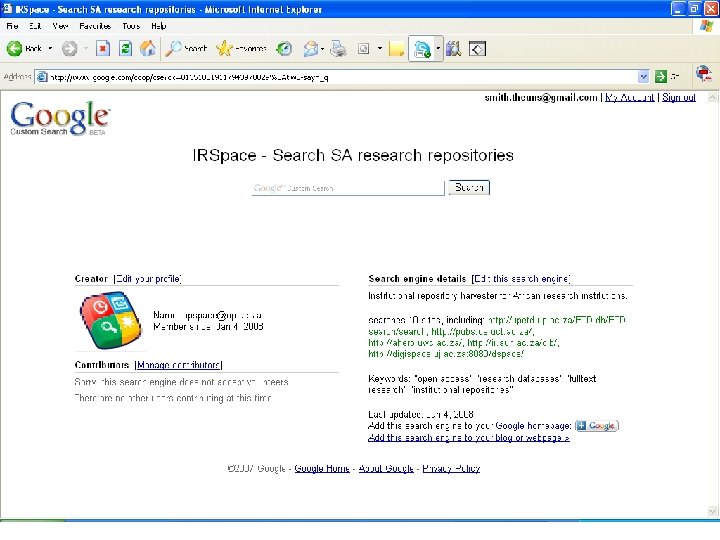The width and height of the screenshot is (720, 540).
Task: Open the Forward button dropdown arrow
Action: [x=85, y=48]
